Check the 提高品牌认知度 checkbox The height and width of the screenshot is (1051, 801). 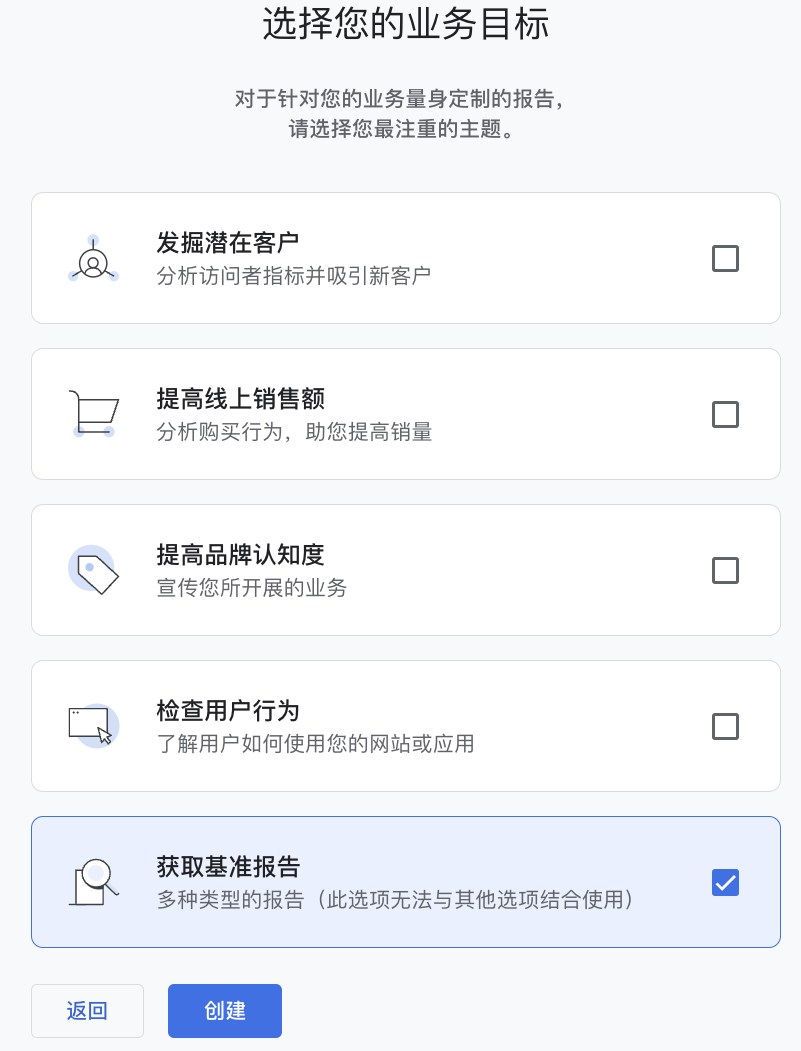point(725,570)
